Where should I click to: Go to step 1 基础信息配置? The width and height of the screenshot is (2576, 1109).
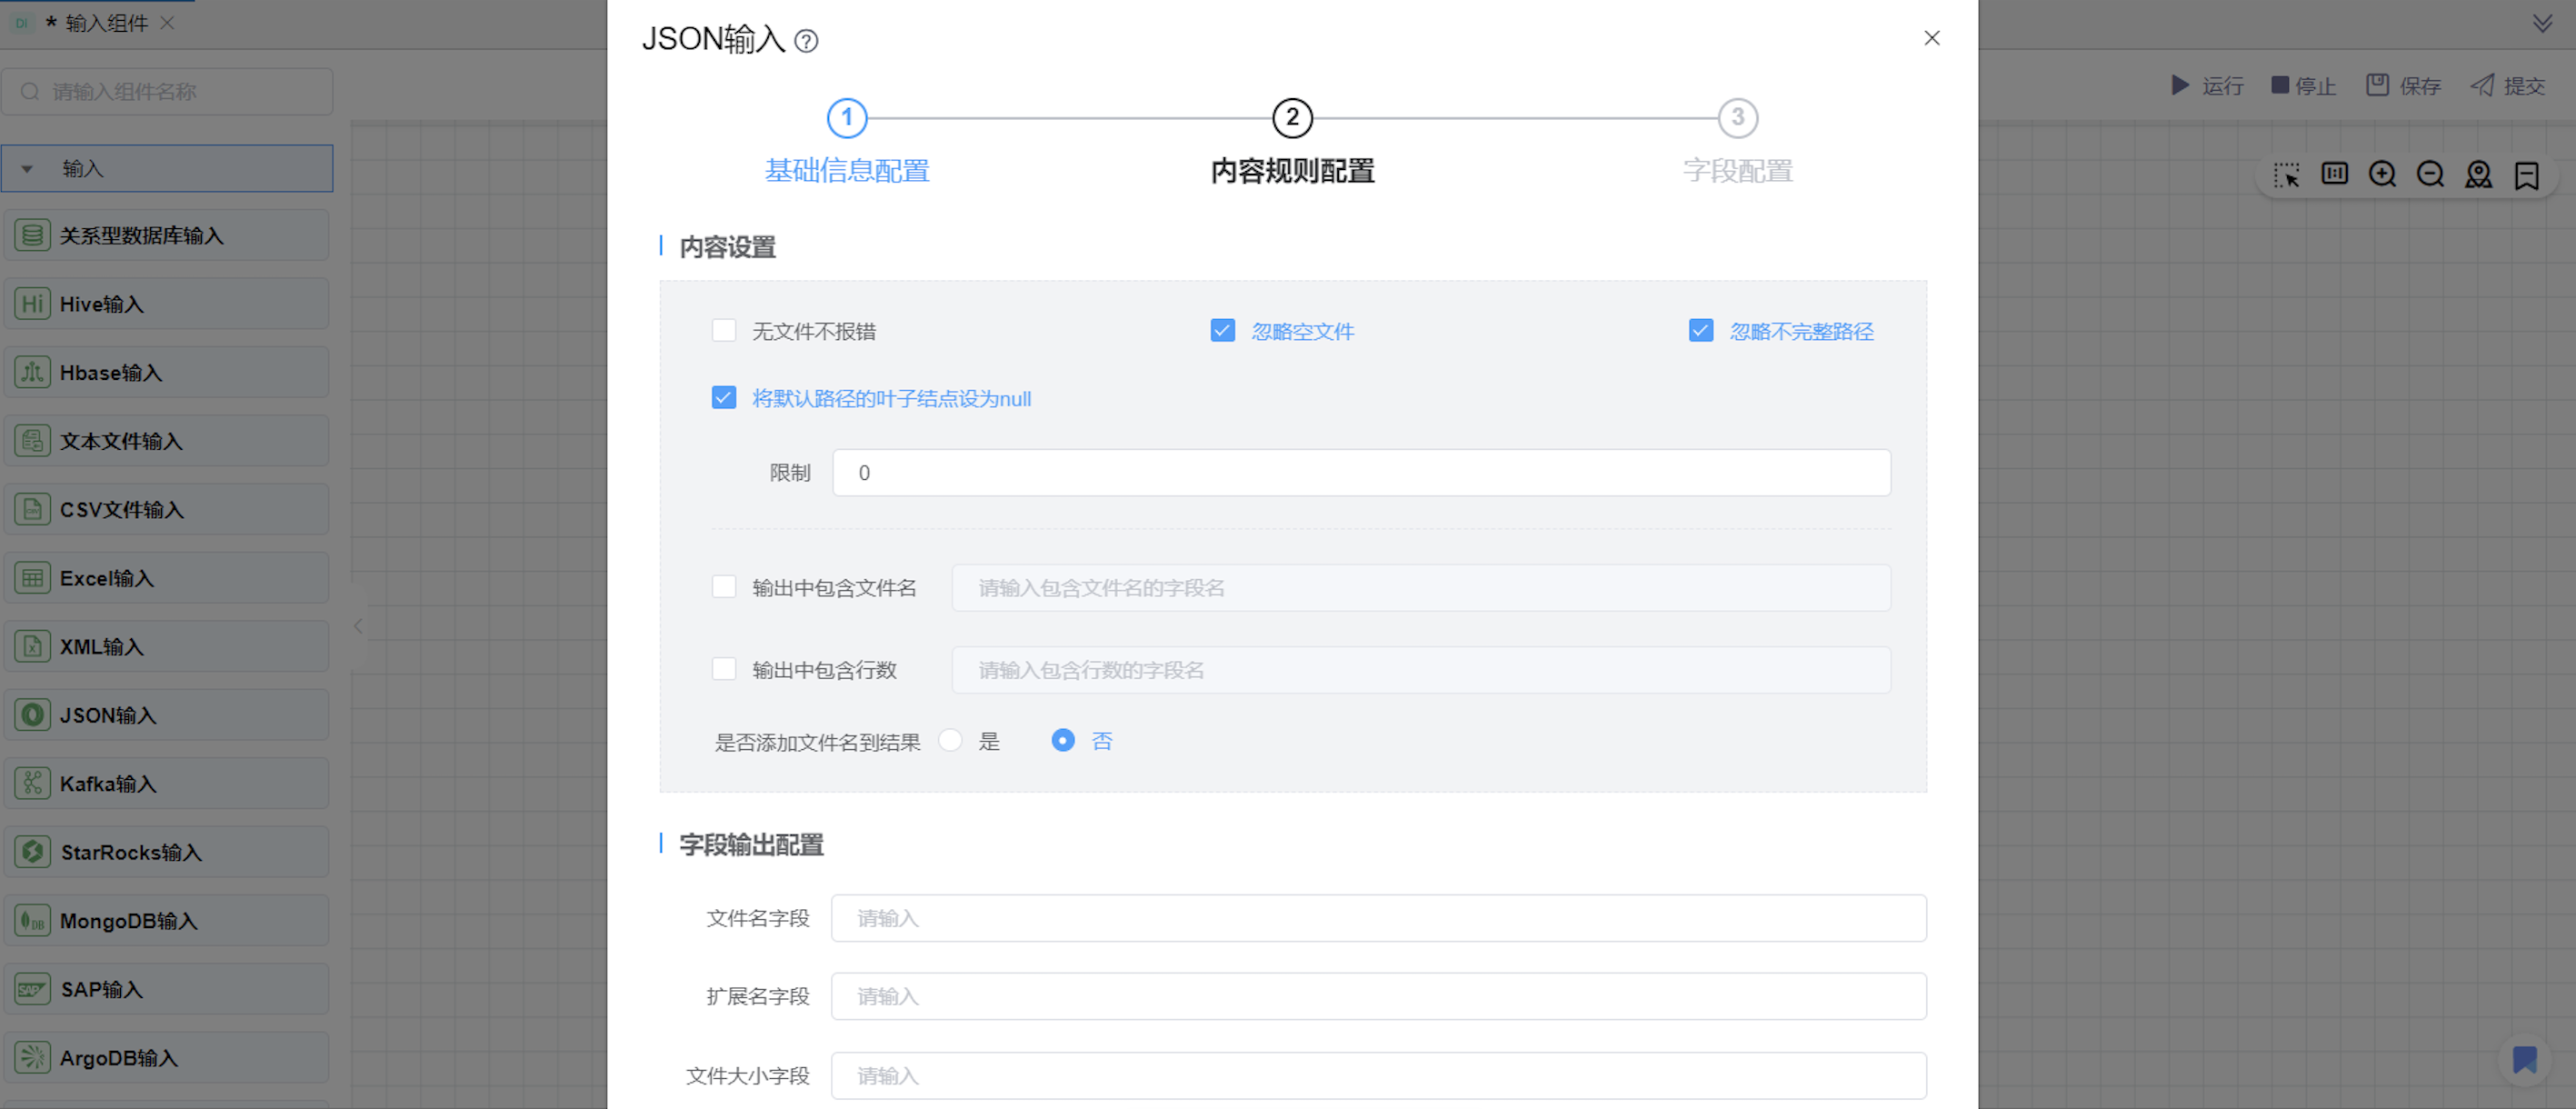coord(846,119)
